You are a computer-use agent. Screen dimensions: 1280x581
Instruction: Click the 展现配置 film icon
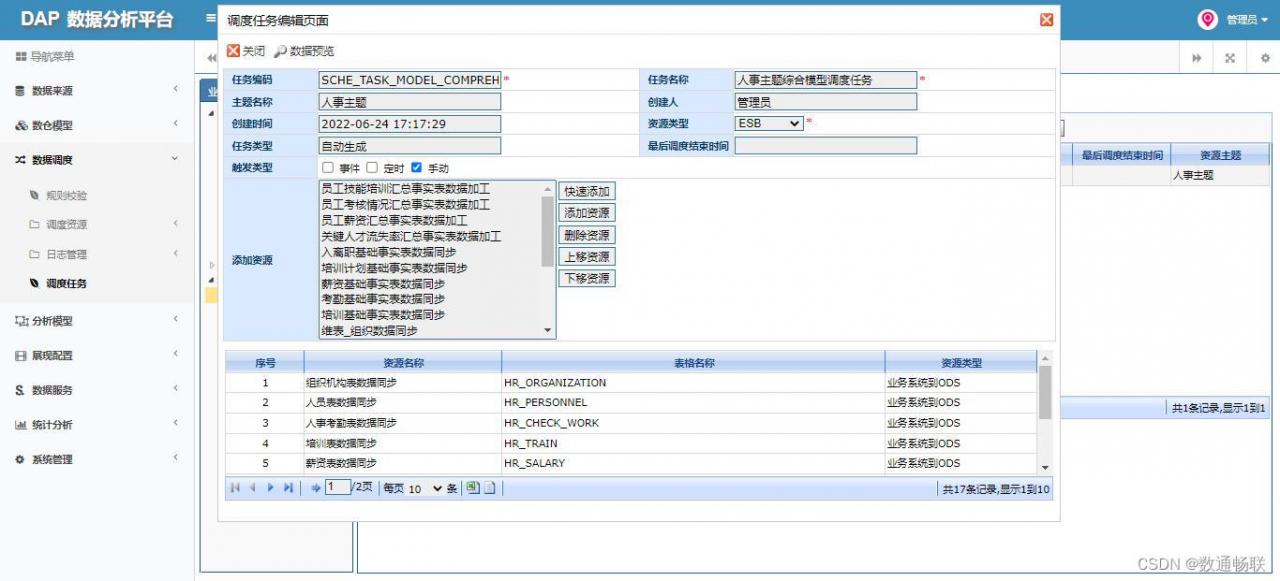21,355
